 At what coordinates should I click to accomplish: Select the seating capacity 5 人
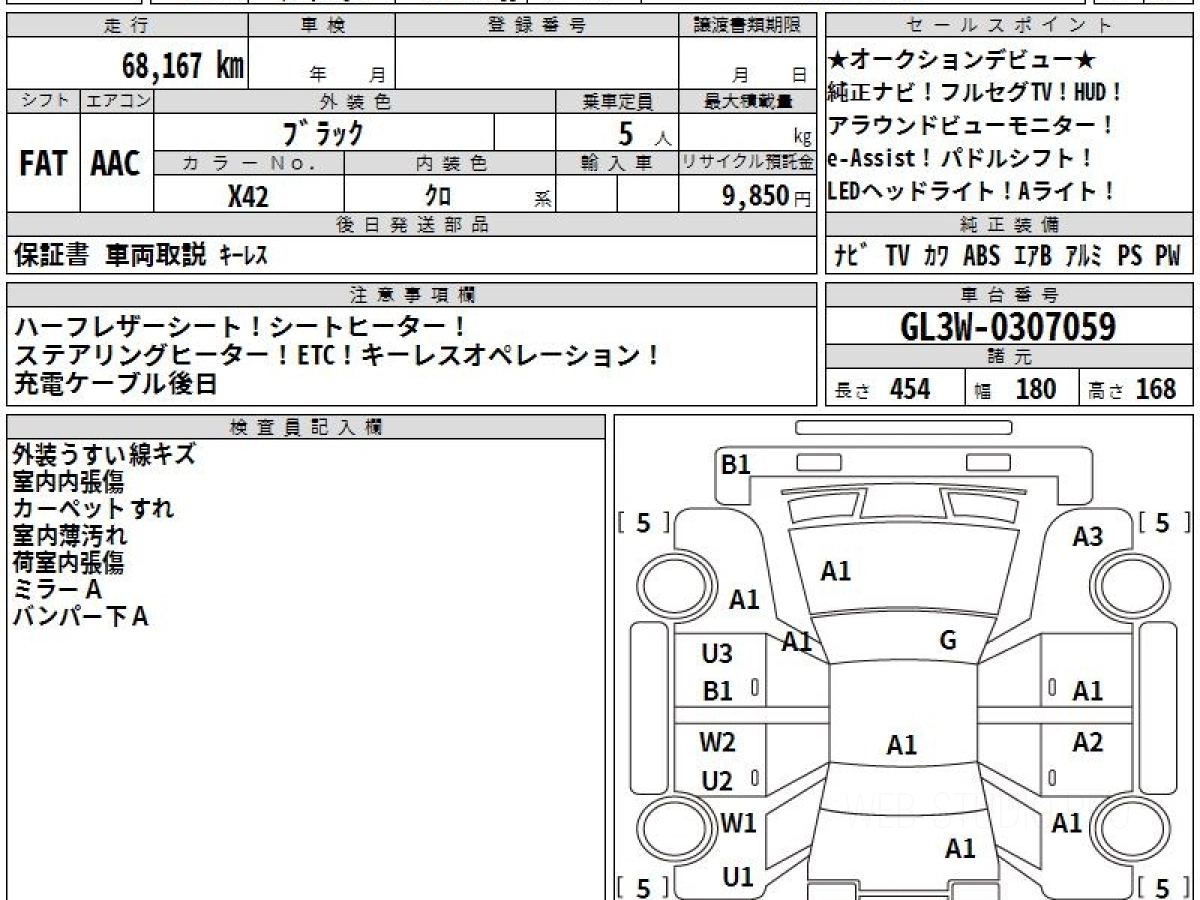click(x=644, y=133)
